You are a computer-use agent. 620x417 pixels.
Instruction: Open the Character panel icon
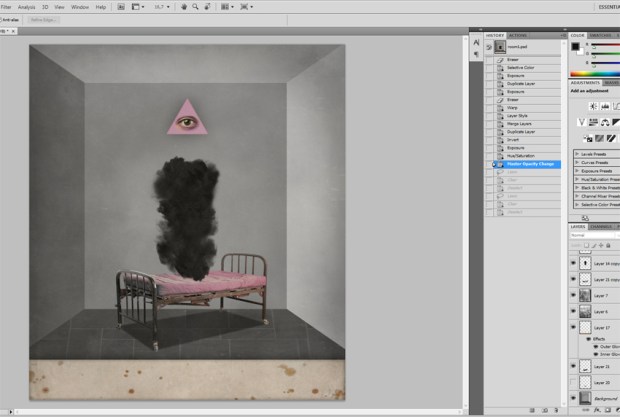[476, 42]
